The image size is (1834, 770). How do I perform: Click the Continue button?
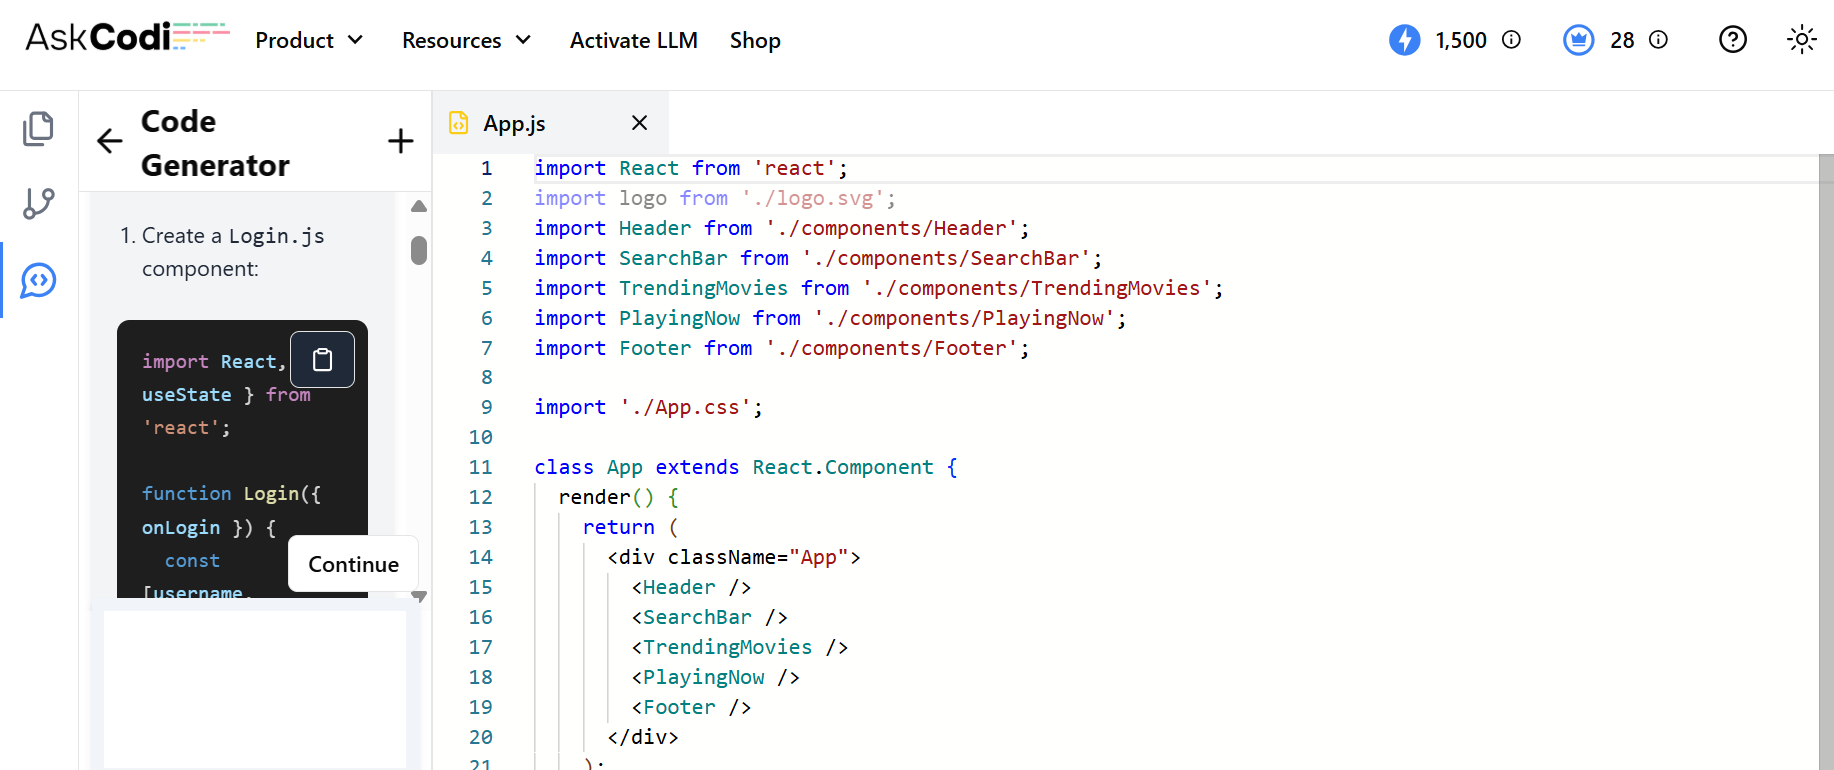point(353,564)
